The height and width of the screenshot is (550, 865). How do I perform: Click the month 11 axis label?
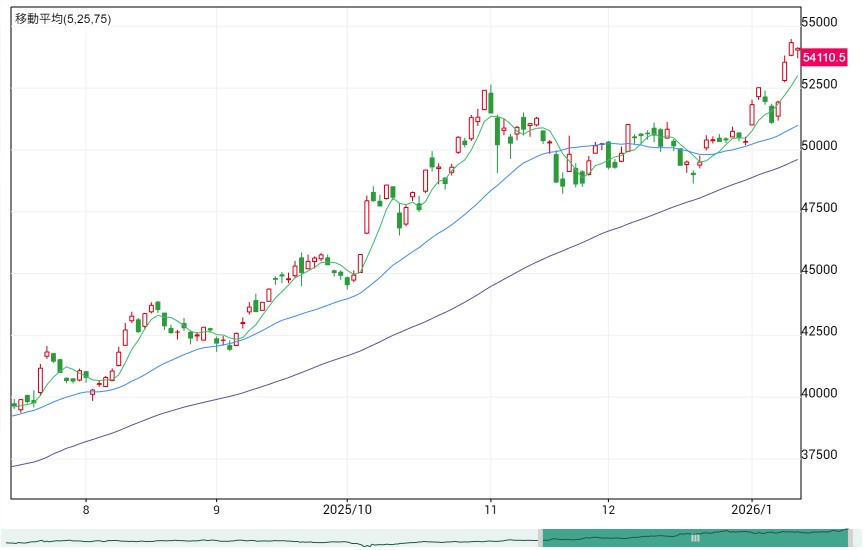coord(490,509)
